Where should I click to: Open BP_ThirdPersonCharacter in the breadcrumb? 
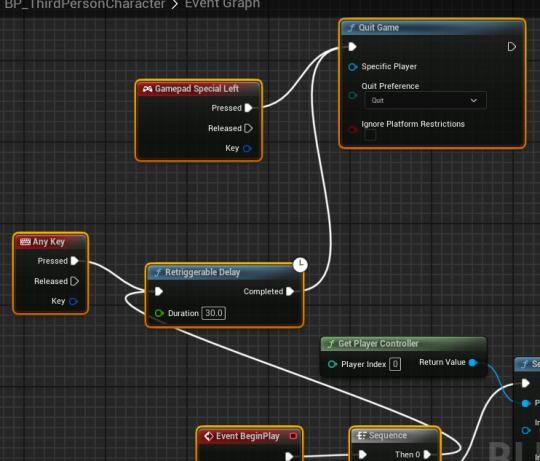point(85,4)
